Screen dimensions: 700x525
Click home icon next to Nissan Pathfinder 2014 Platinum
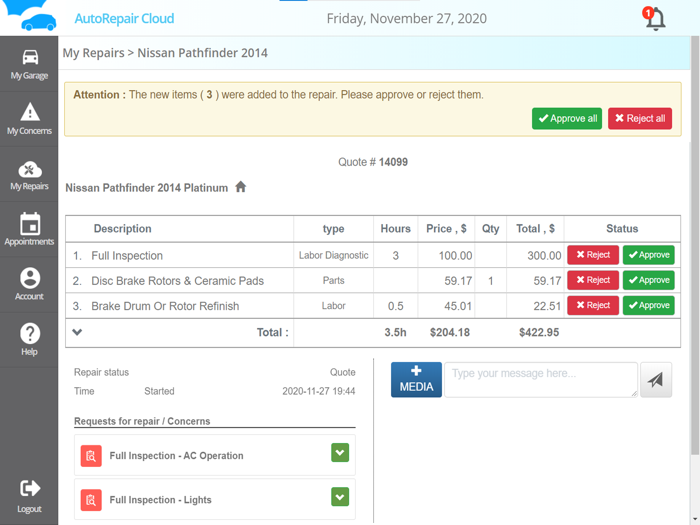[241, 187]
